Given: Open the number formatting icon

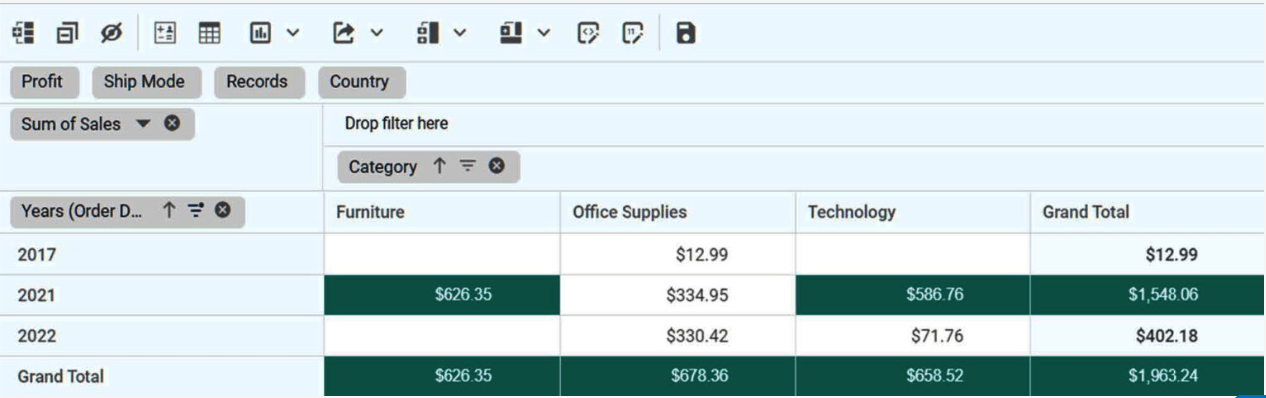Looking at the screenshot, I should [633, 33].
